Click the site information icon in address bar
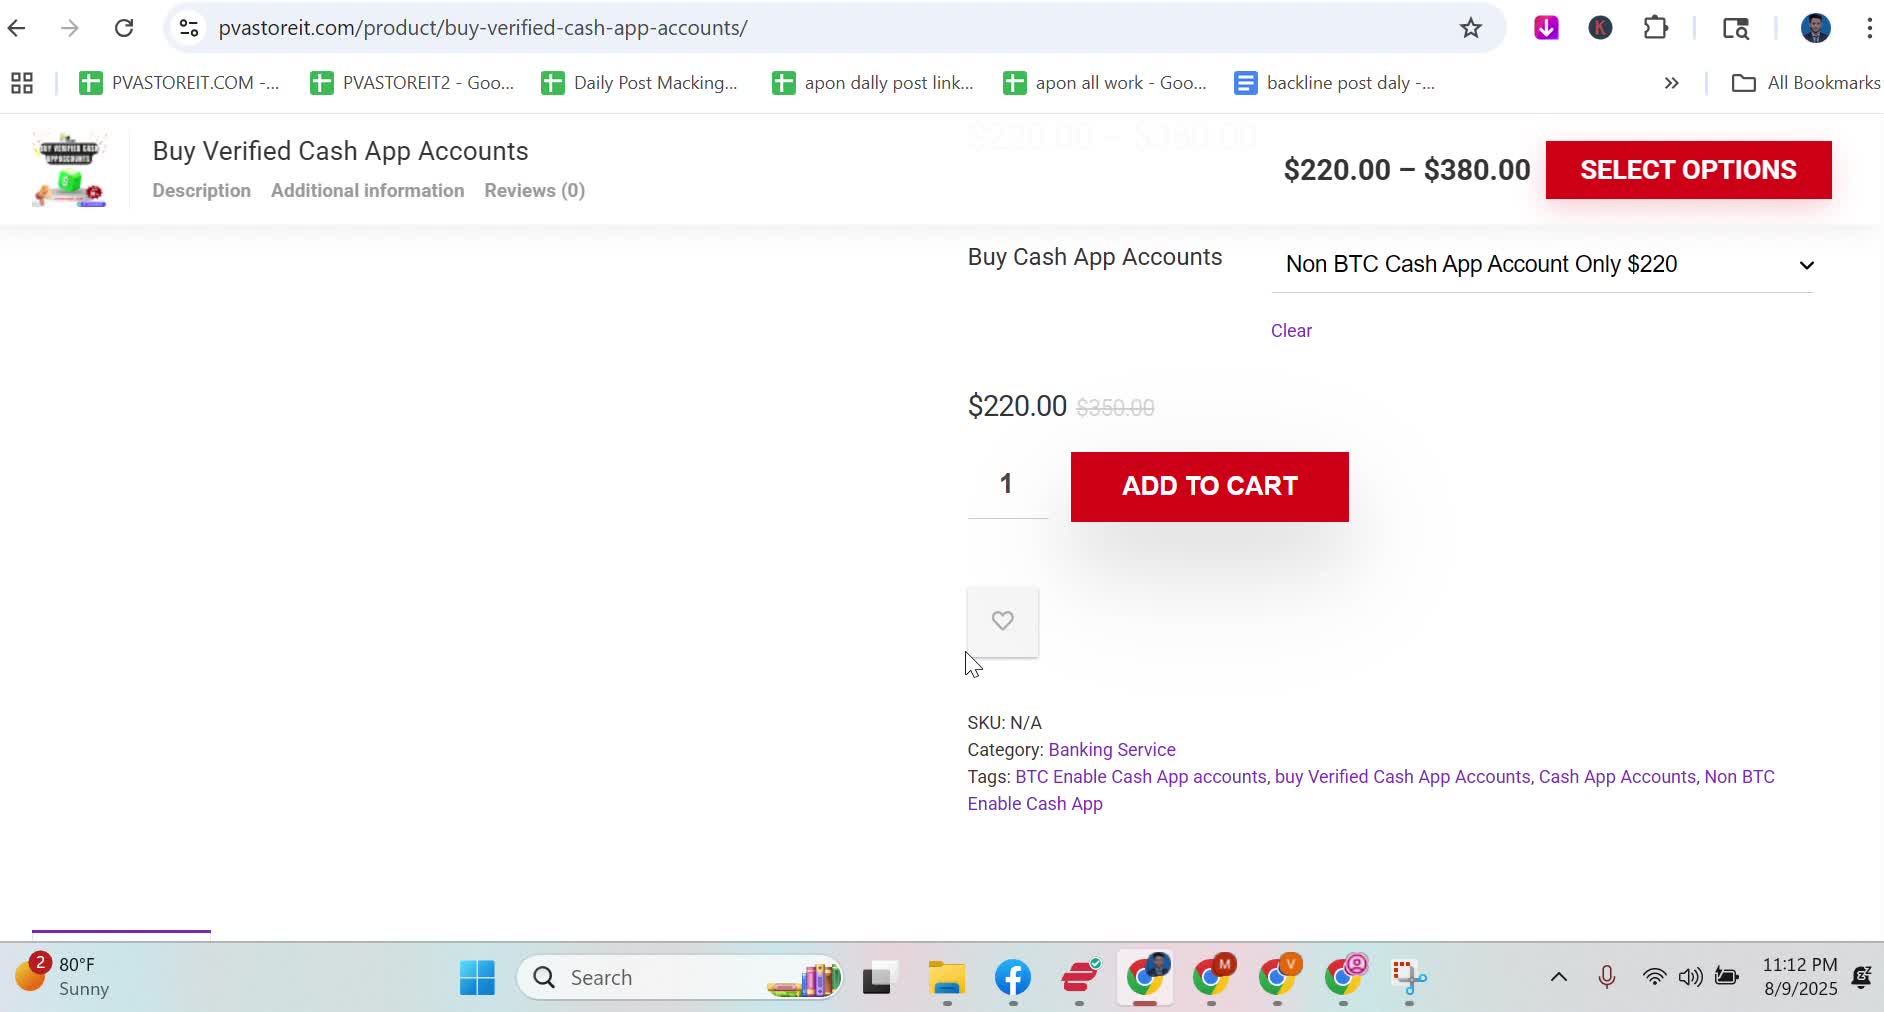 point(189,28)
